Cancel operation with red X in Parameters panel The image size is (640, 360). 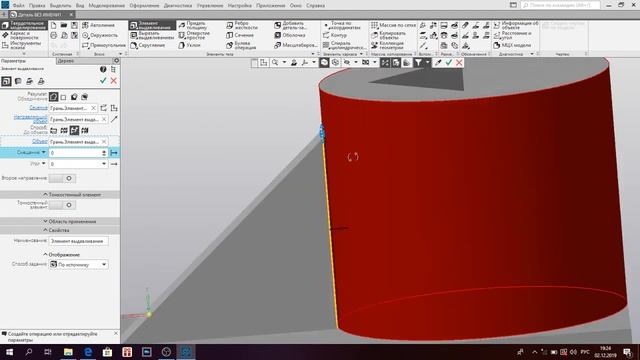114,81
